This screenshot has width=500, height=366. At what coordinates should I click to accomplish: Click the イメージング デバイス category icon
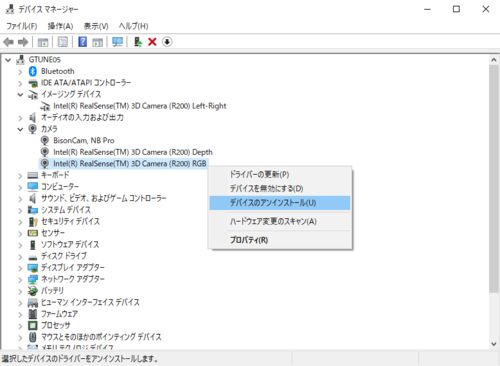[x=33, y=94]
